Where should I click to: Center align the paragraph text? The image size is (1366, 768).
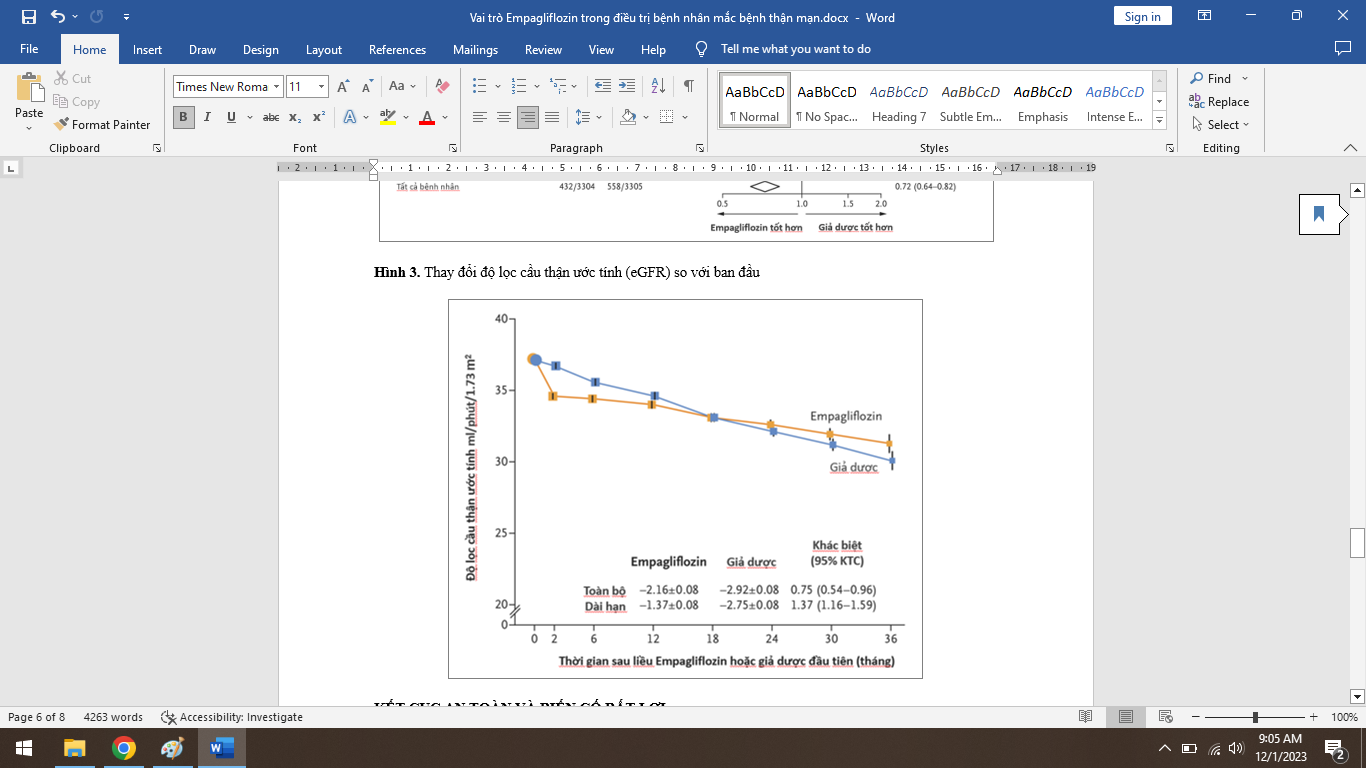504,117
